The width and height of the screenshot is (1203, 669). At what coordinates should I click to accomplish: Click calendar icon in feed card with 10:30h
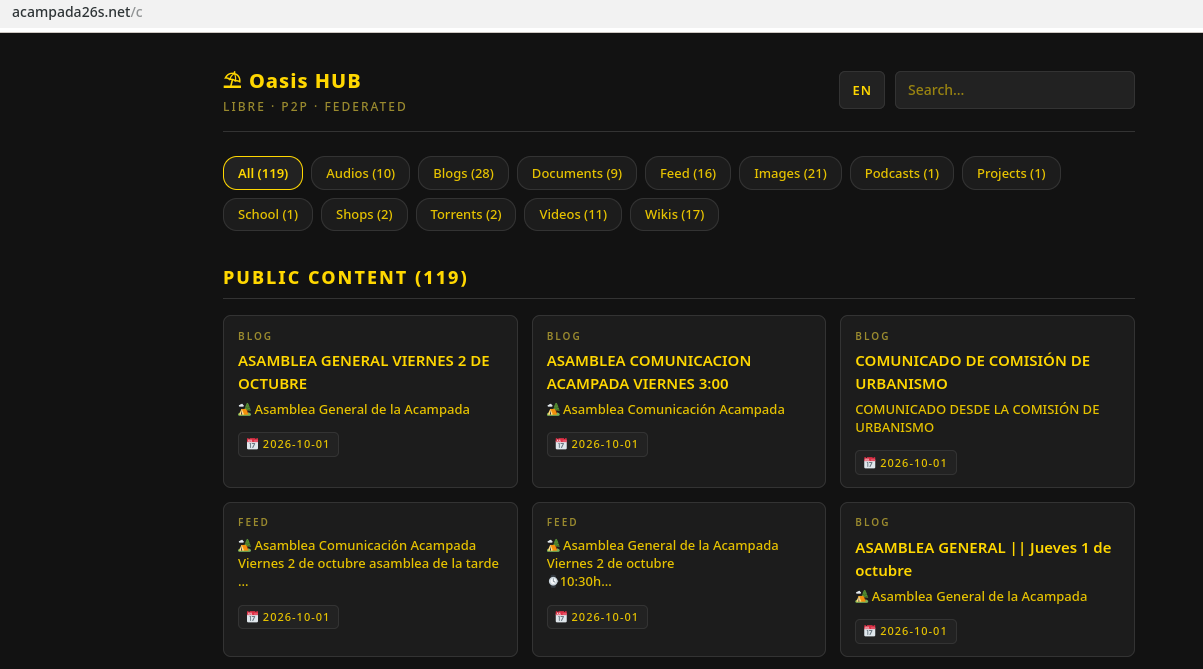[561, 617]
